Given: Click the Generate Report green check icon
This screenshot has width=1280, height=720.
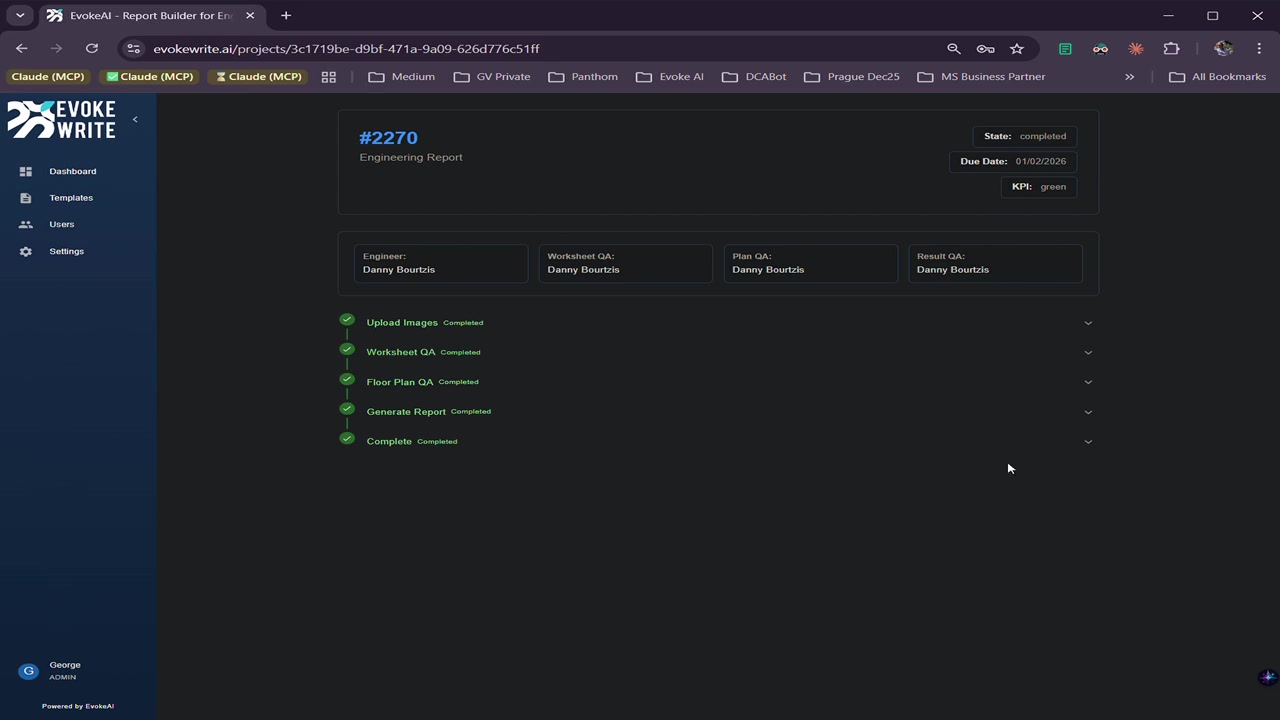Looking at the screenshot, I should pos(347,408).
